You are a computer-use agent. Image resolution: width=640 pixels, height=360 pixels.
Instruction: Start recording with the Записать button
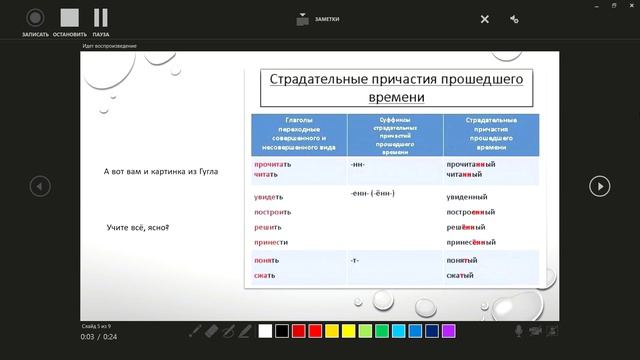35,23
